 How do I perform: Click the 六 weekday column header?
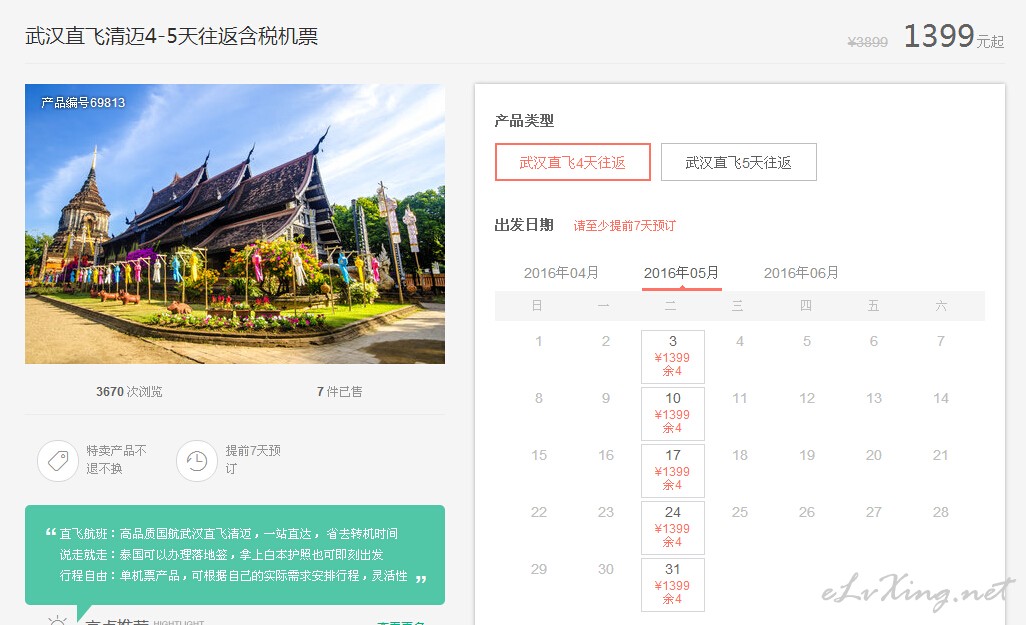[941, 306]
